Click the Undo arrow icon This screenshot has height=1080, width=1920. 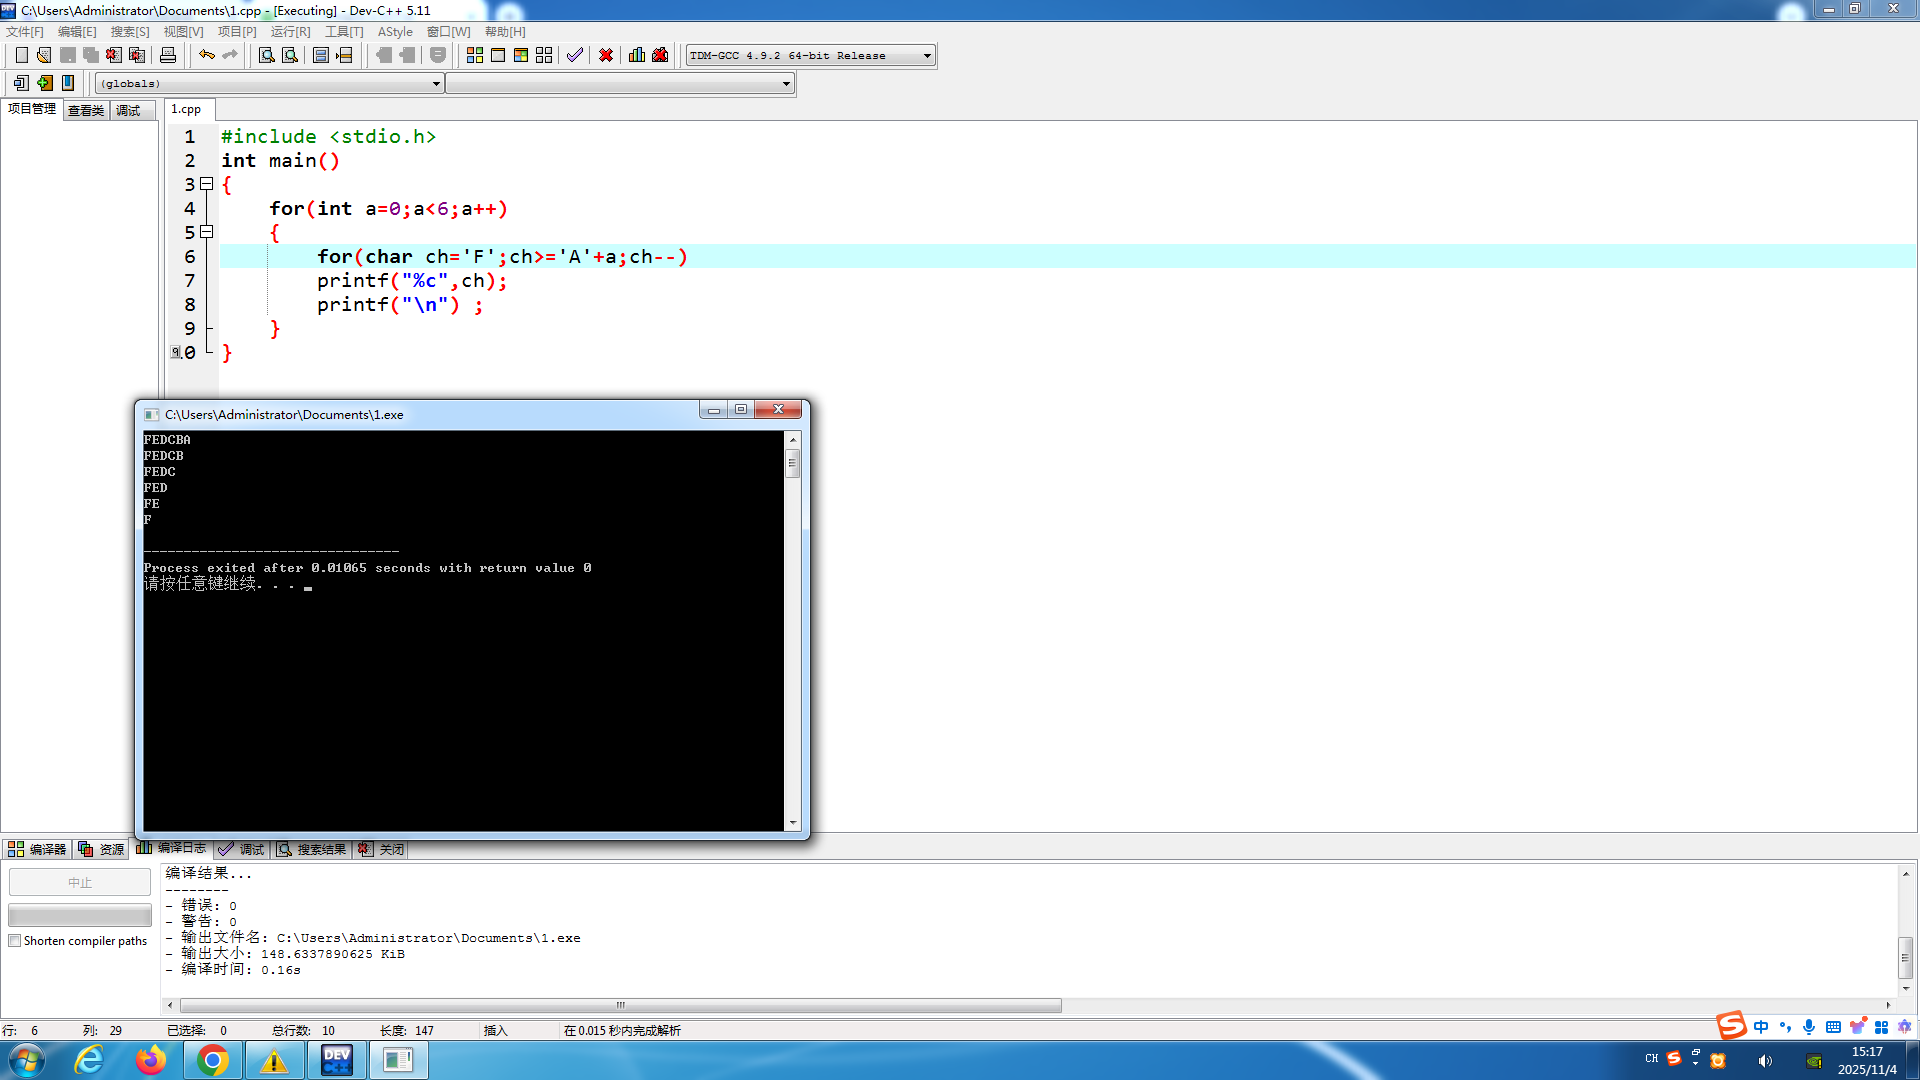tap(206, 55)
